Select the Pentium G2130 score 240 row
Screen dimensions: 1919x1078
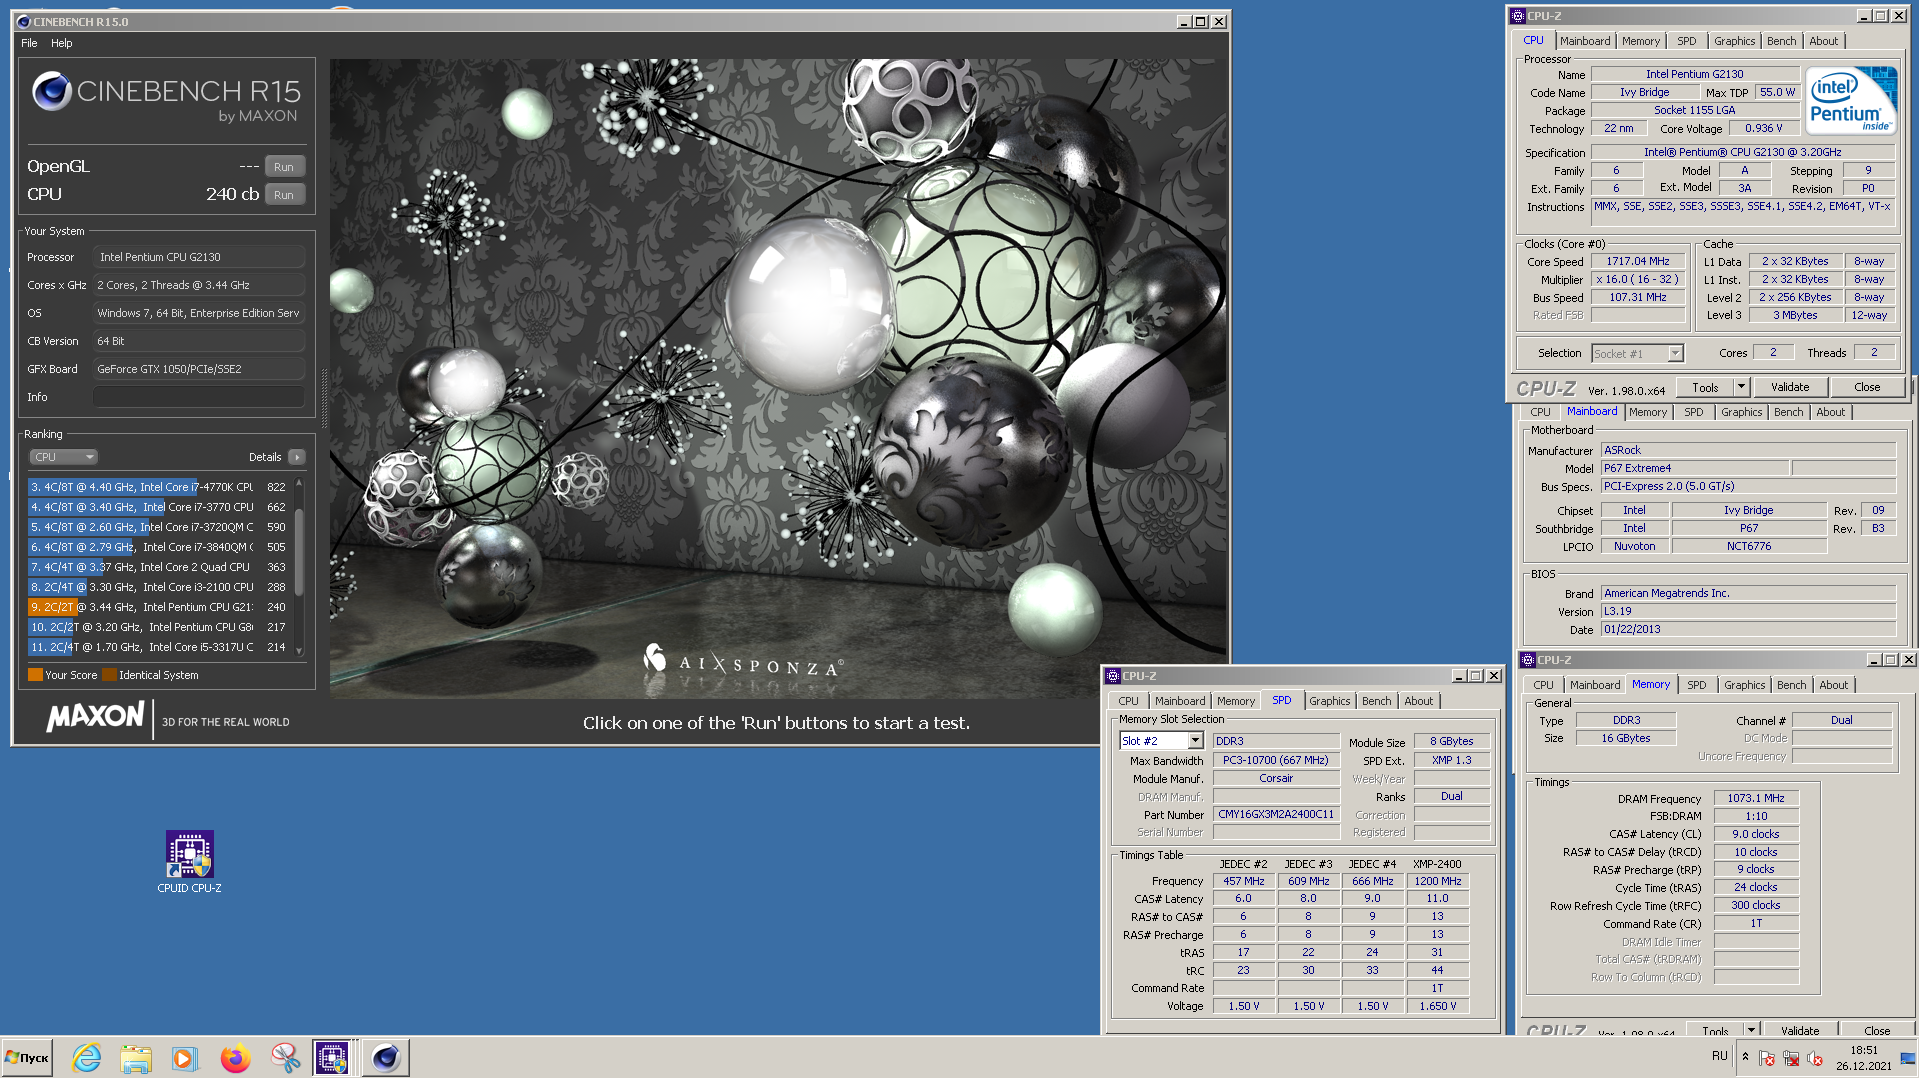click(159, 607)
